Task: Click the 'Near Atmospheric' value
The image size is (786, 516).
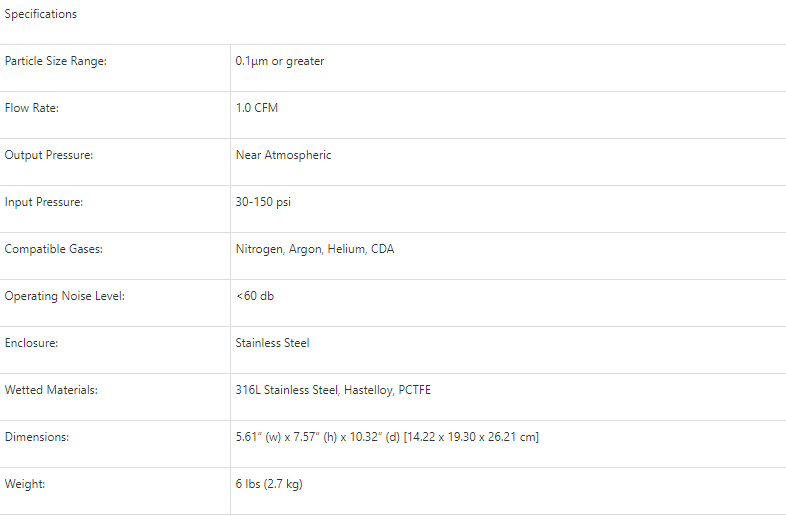Action: tap(283, 155)
